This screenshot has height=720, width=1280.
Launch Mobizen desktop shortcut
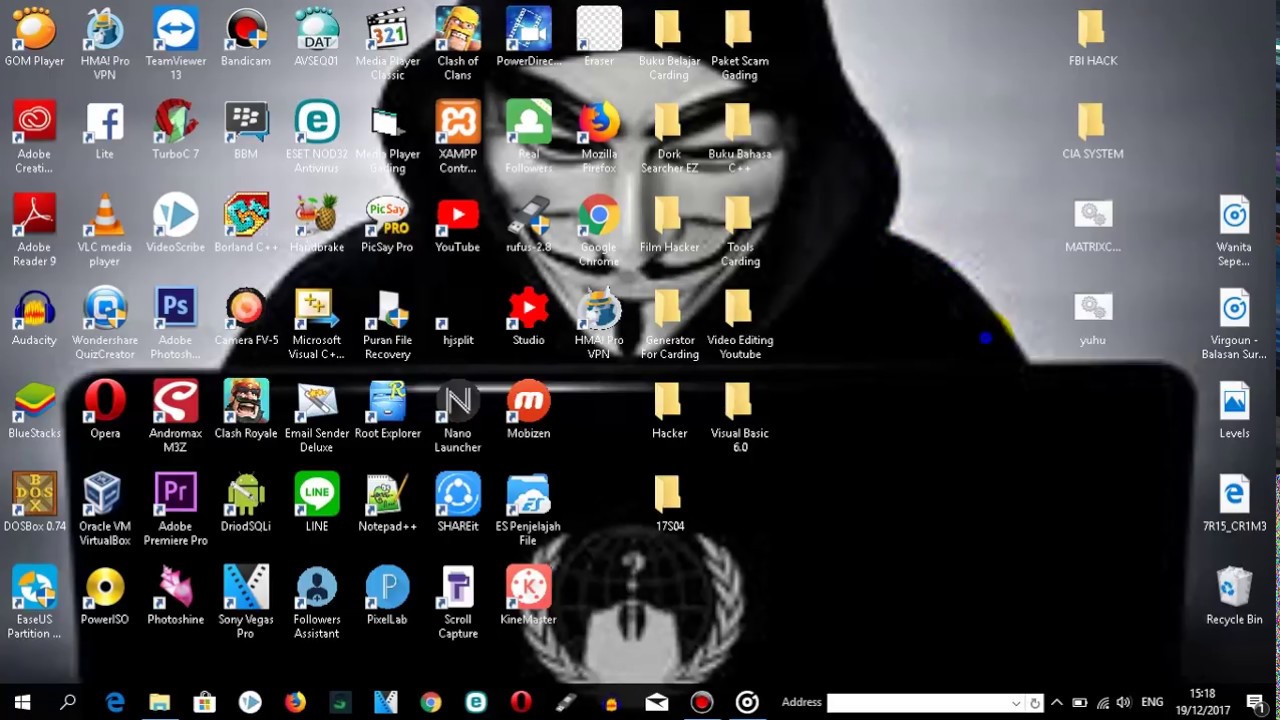click(x=528, y=409)
